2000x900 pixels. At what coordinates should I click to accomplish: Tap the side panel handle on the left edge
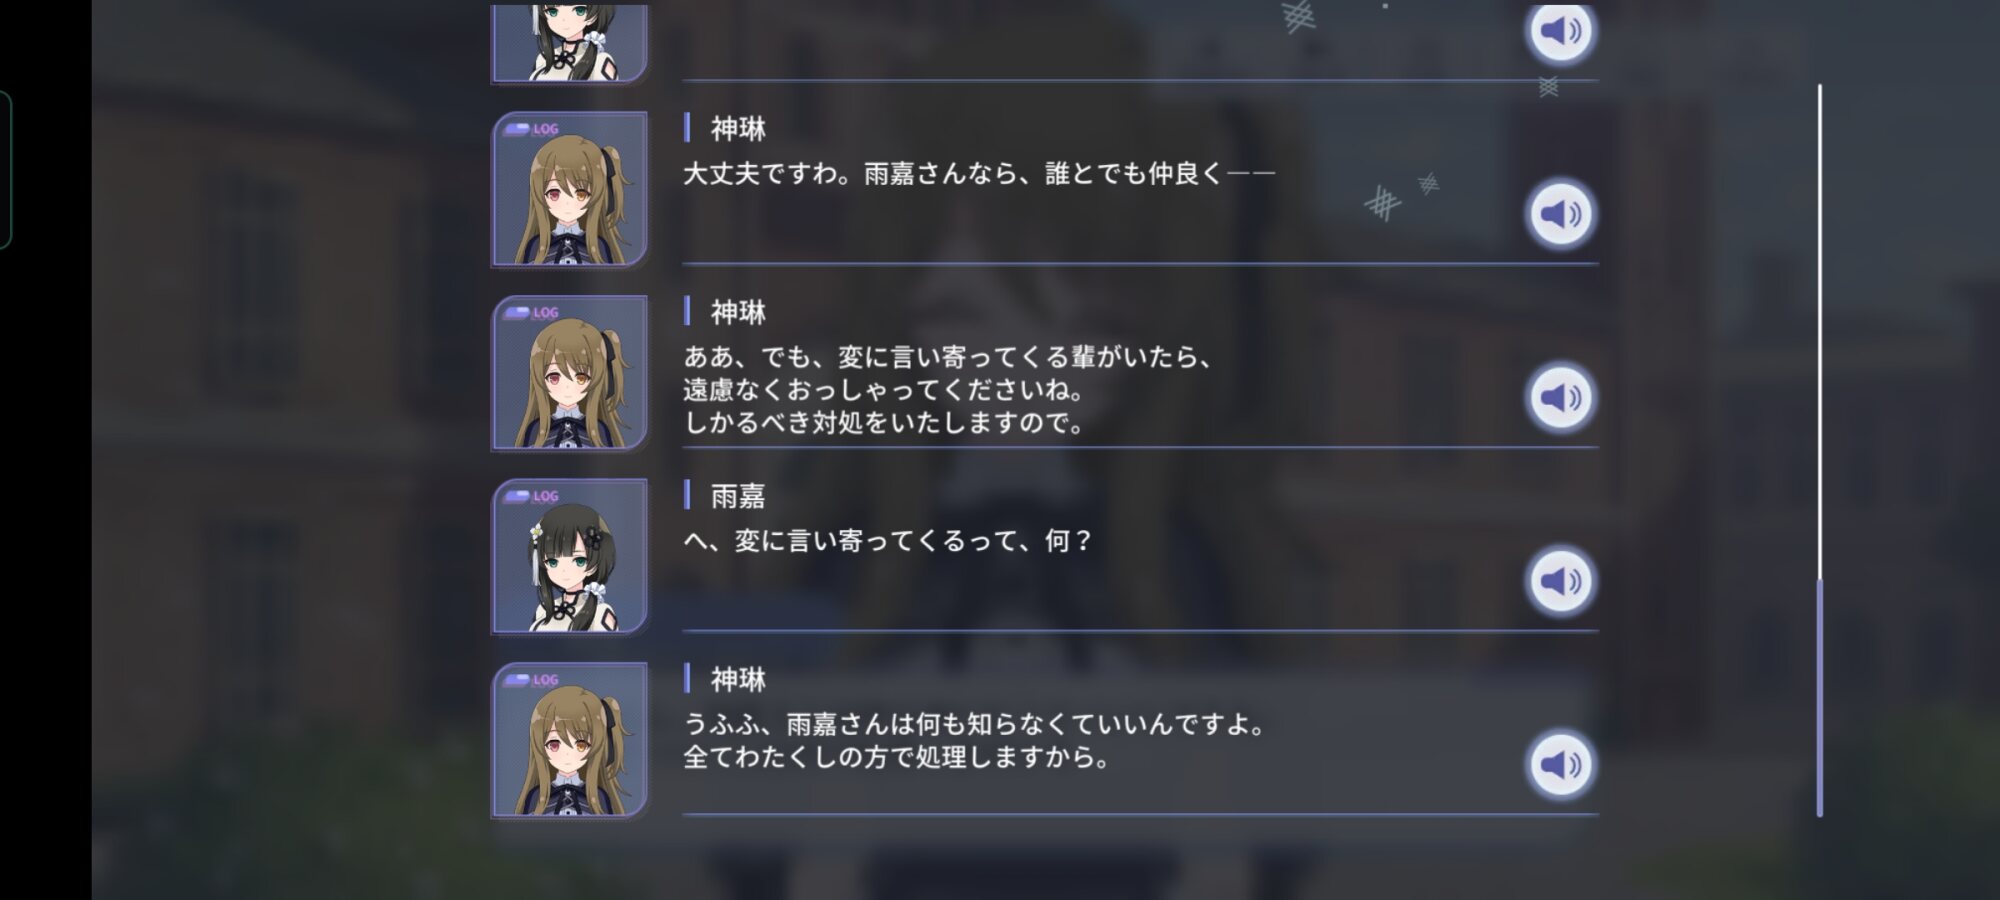(5, 169)
